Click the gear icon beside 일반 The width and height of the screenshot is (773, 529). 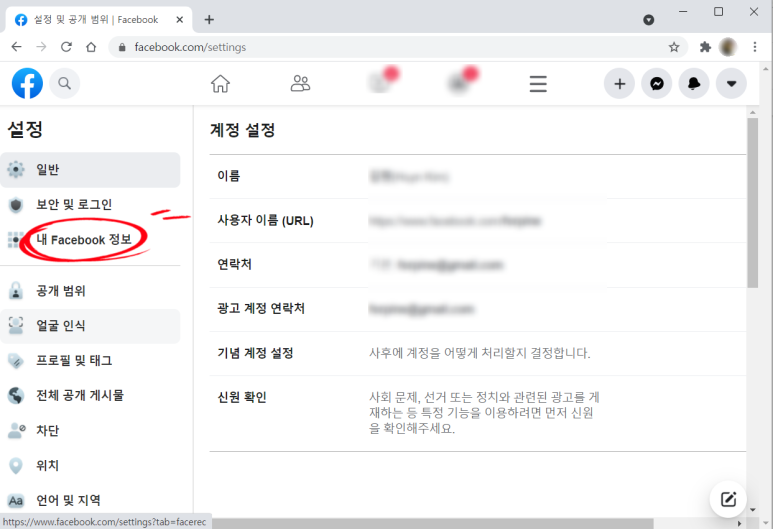coord(16,170)
